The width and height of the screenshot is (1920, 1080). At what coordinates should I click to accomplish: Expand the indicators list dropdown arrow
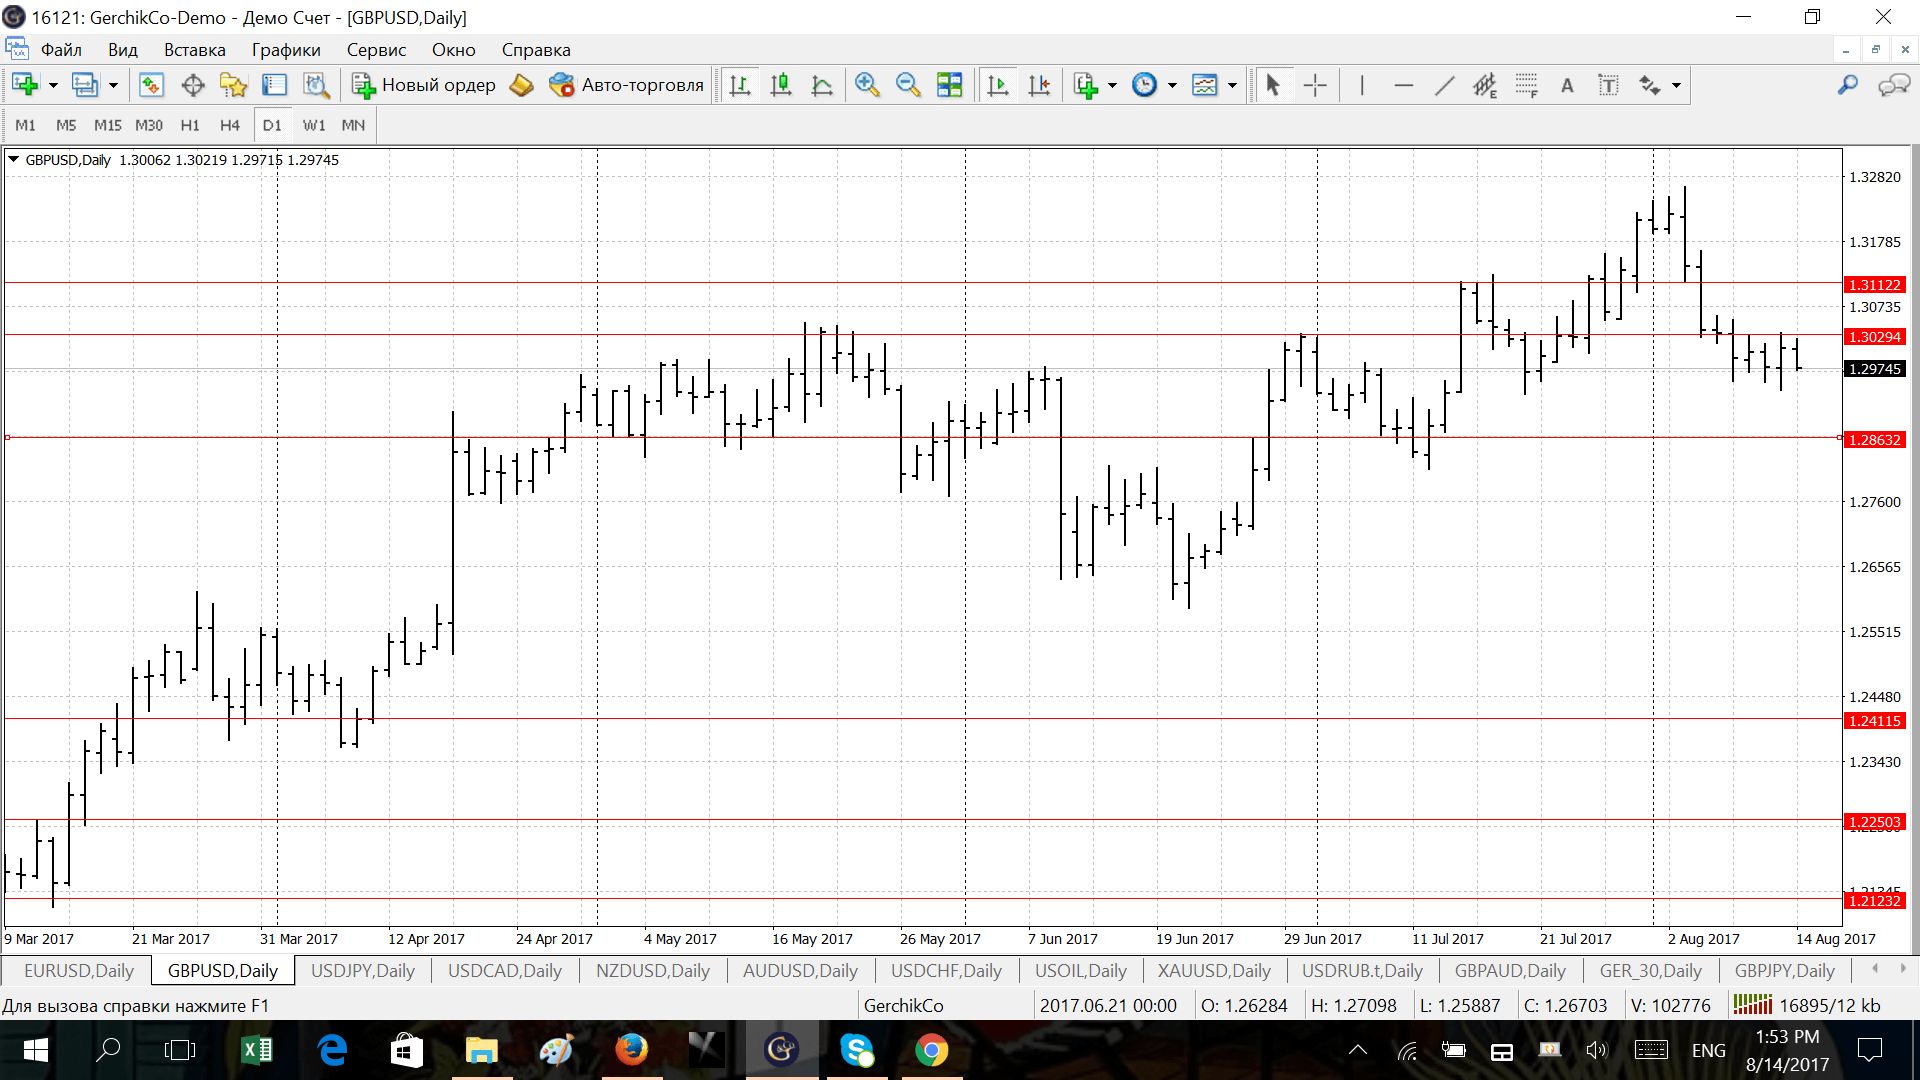coord(1112,86)
